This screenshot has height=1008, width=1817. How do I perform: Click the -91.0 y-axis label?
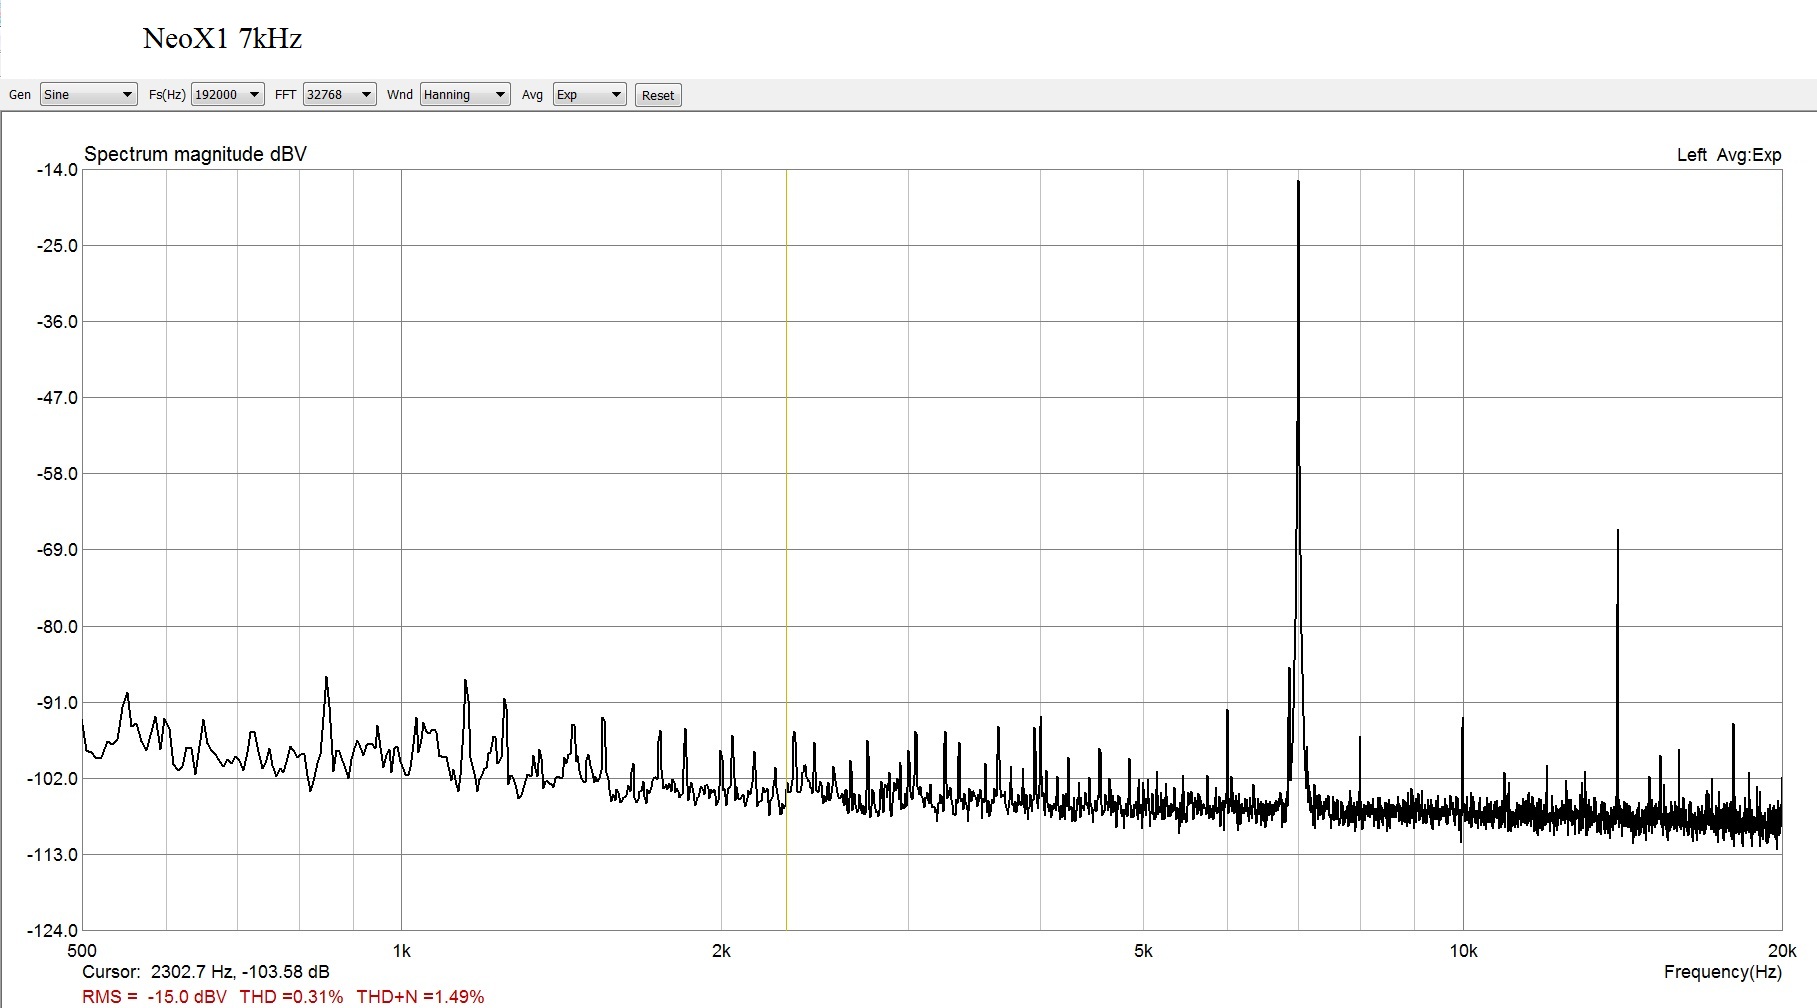(x=57, y=703)
